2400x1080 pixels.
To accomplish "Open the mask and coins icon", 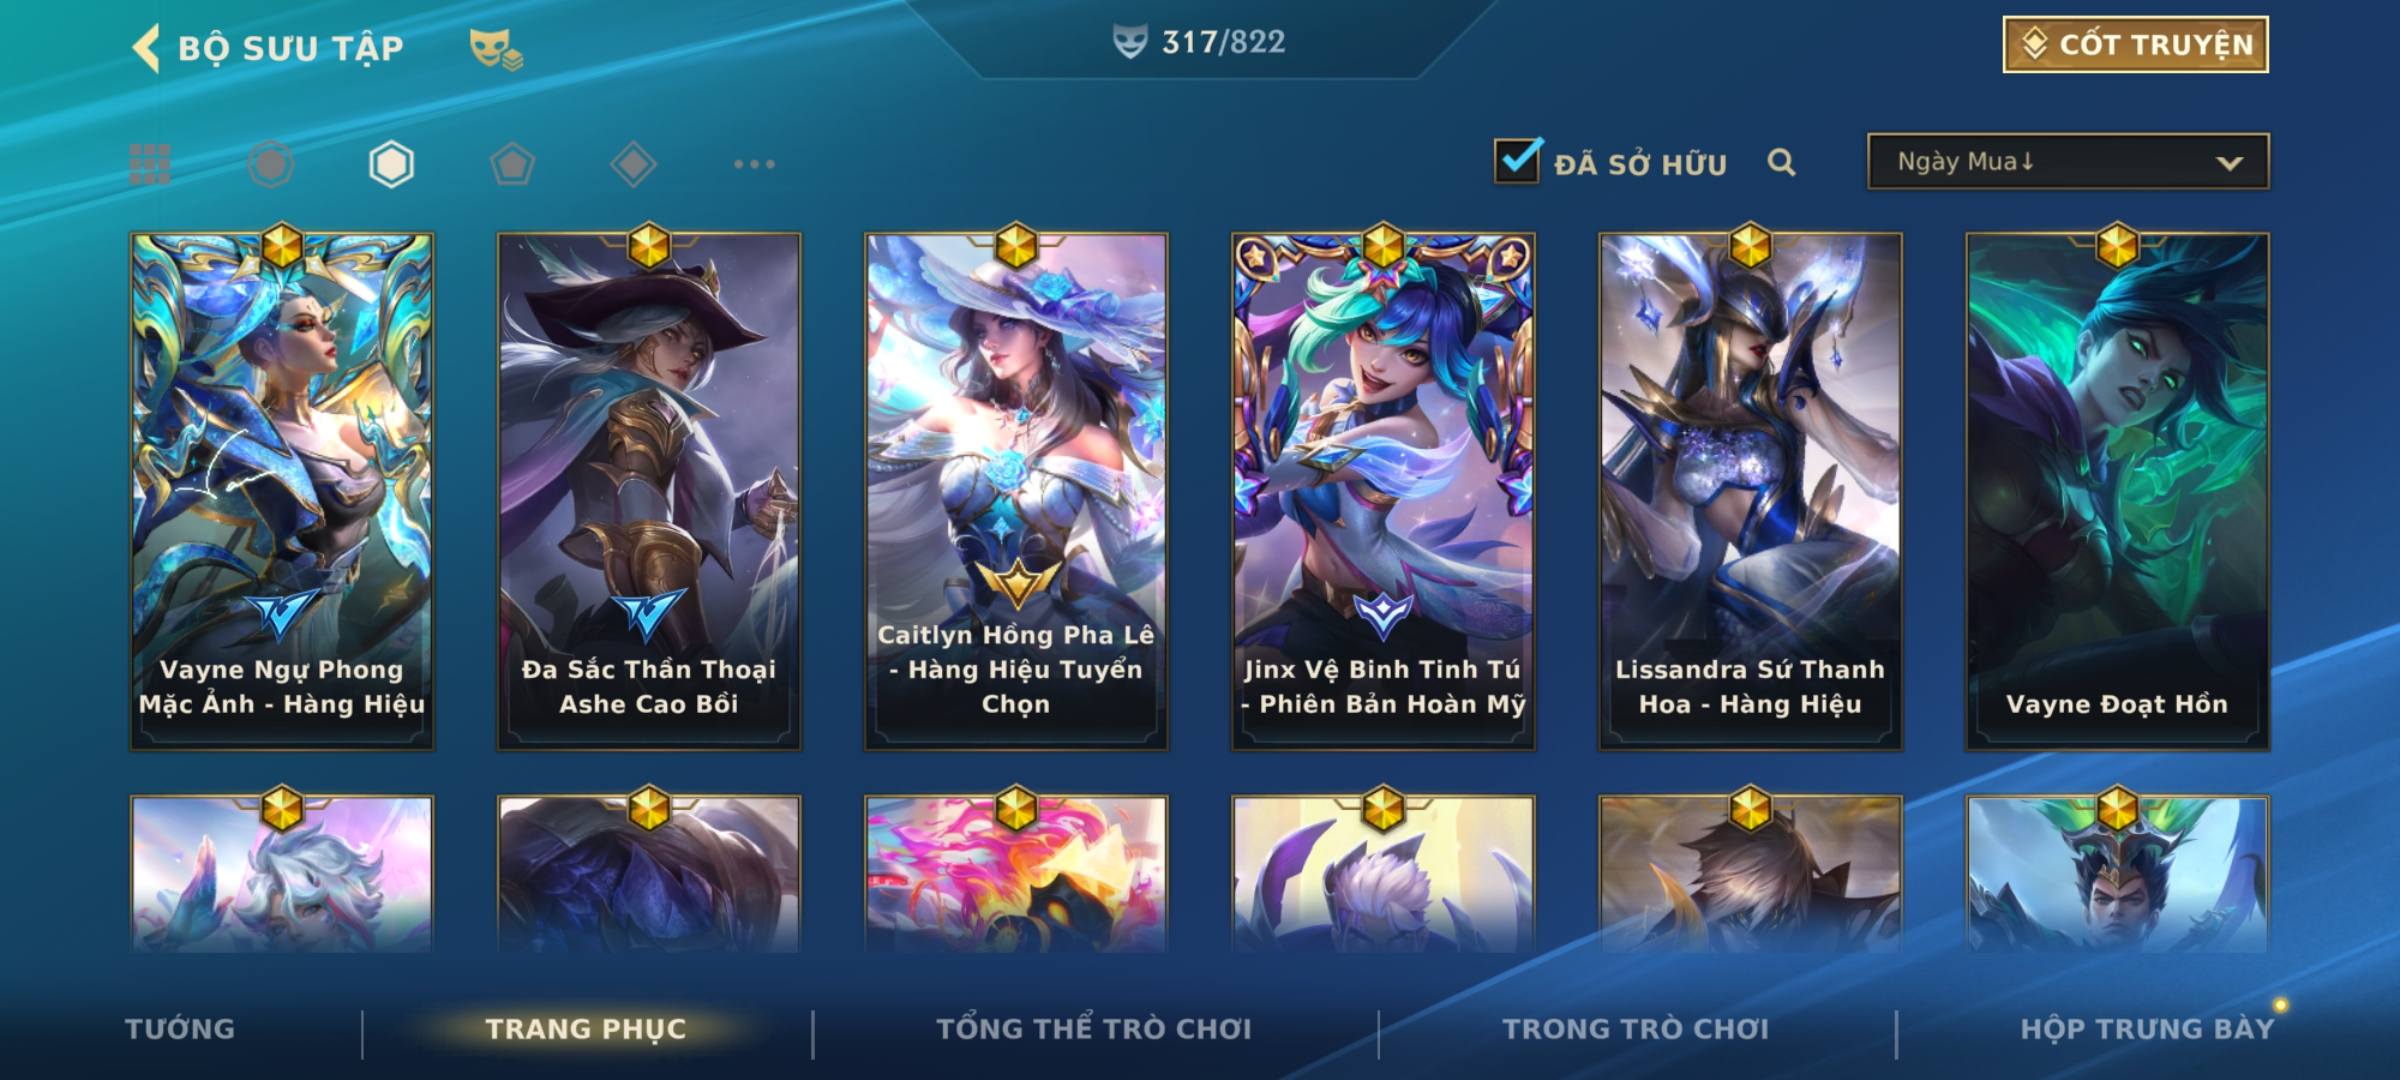I will point(496,49).
